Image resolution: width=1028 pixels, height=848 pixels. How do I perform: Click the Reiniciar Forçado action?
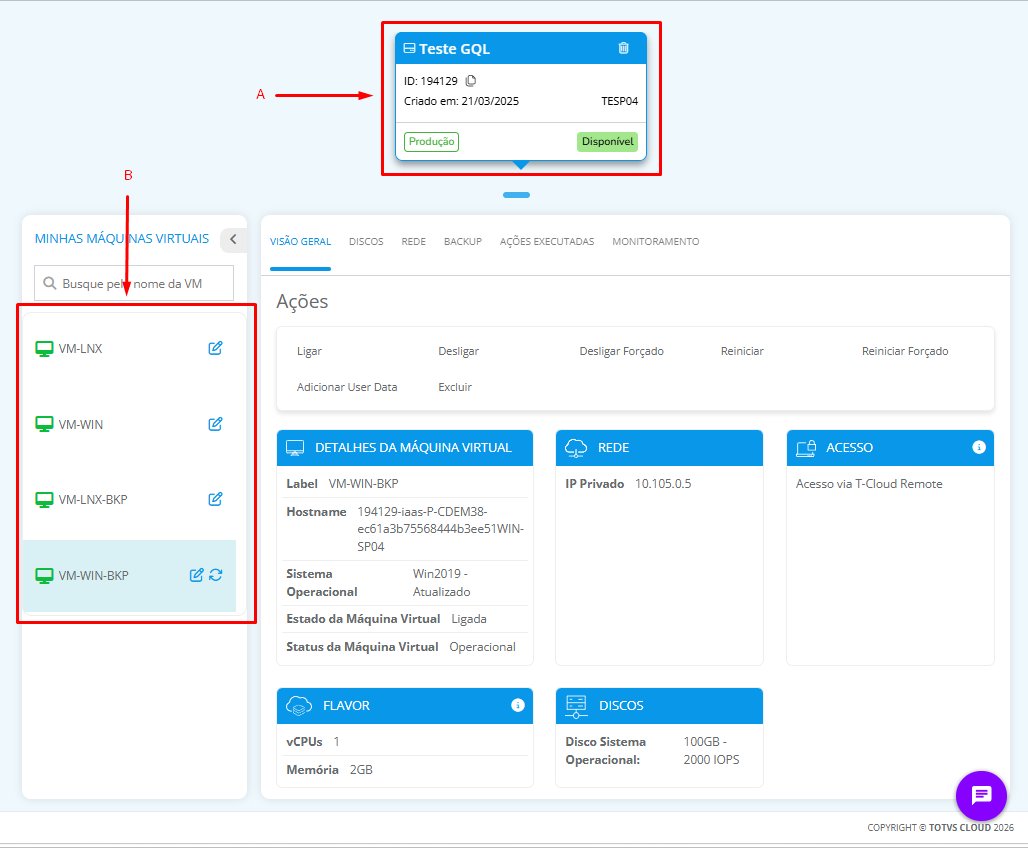click(905, 351)
